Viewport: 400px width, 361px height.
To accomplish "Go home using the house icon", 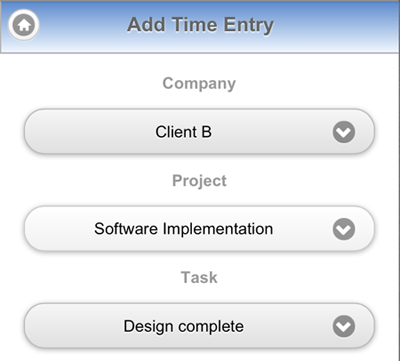I will click(24, 25).
